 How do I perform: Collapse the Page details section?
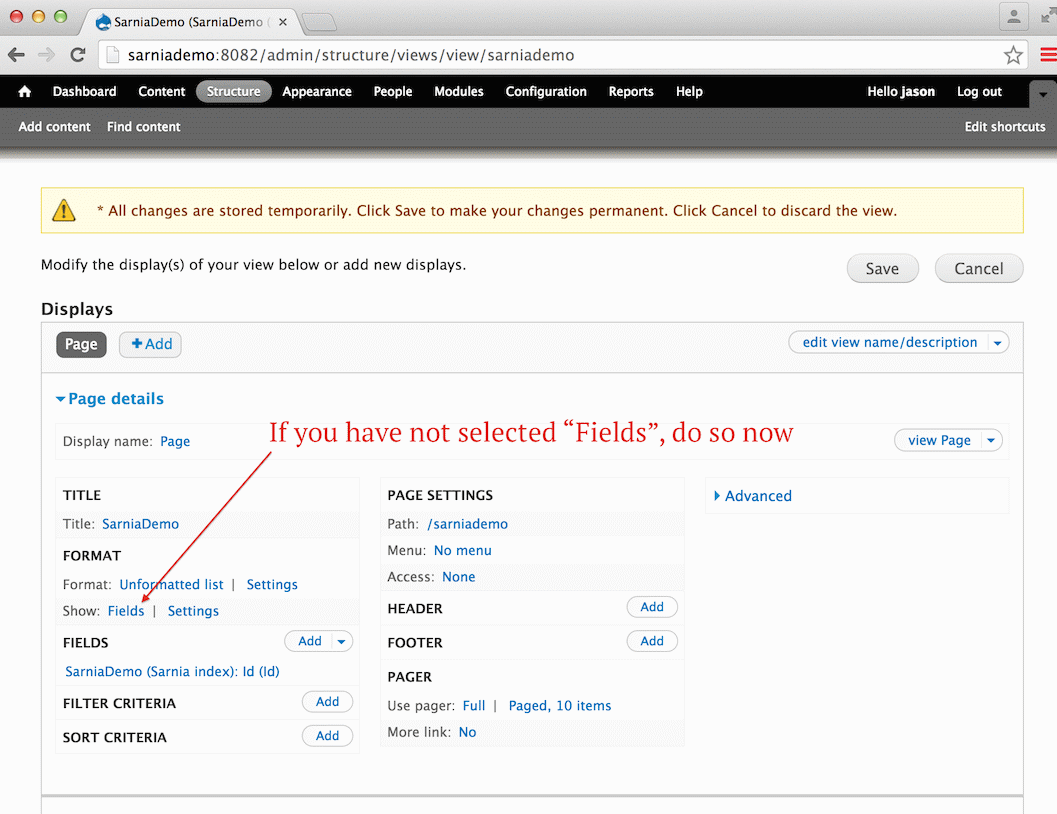click(x=110, y=399)
